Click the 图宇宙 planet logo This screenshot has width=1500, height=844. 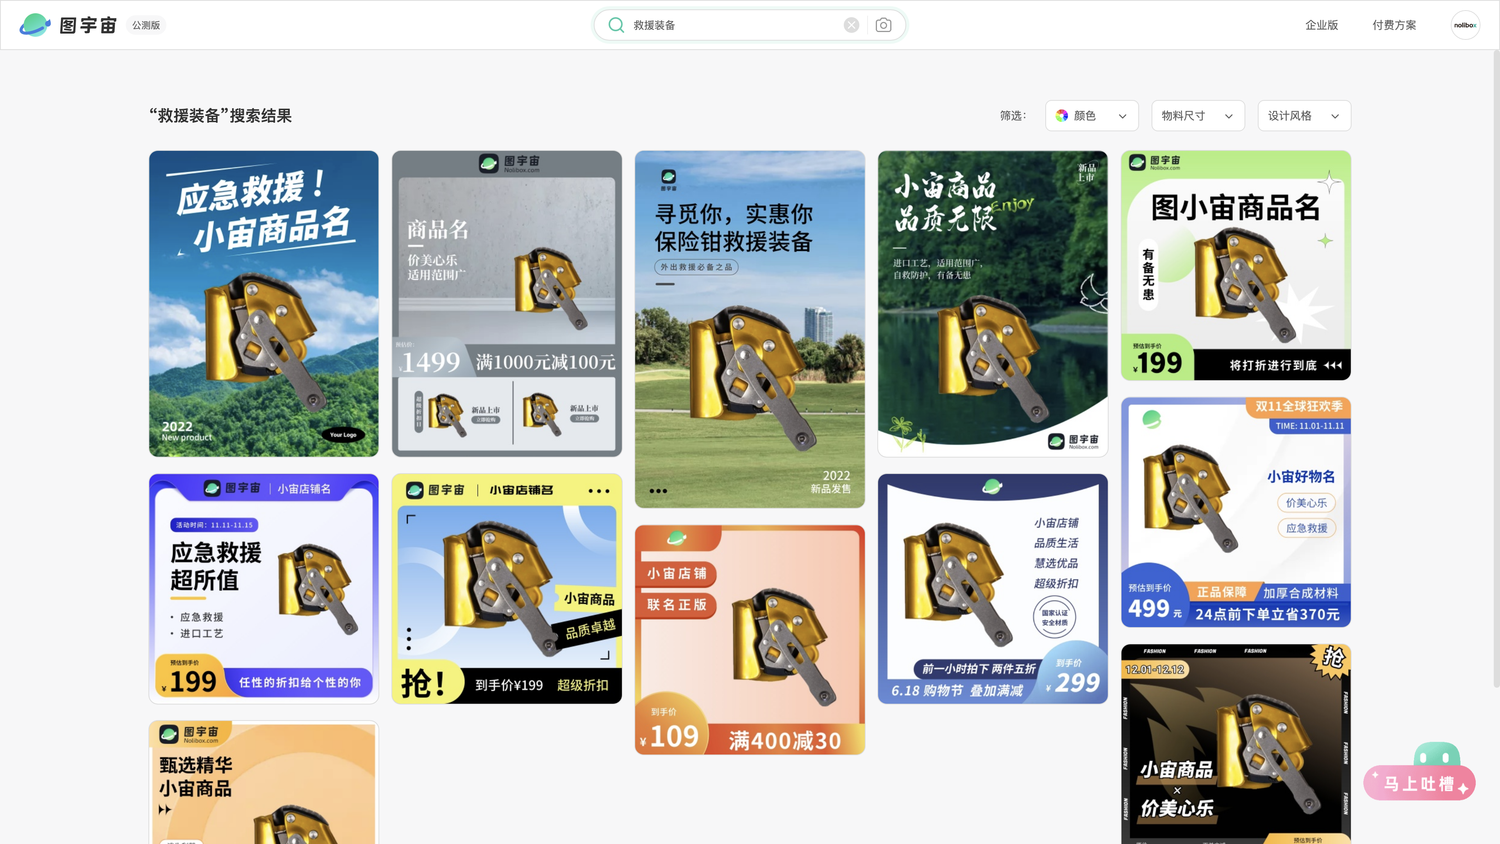35,25
